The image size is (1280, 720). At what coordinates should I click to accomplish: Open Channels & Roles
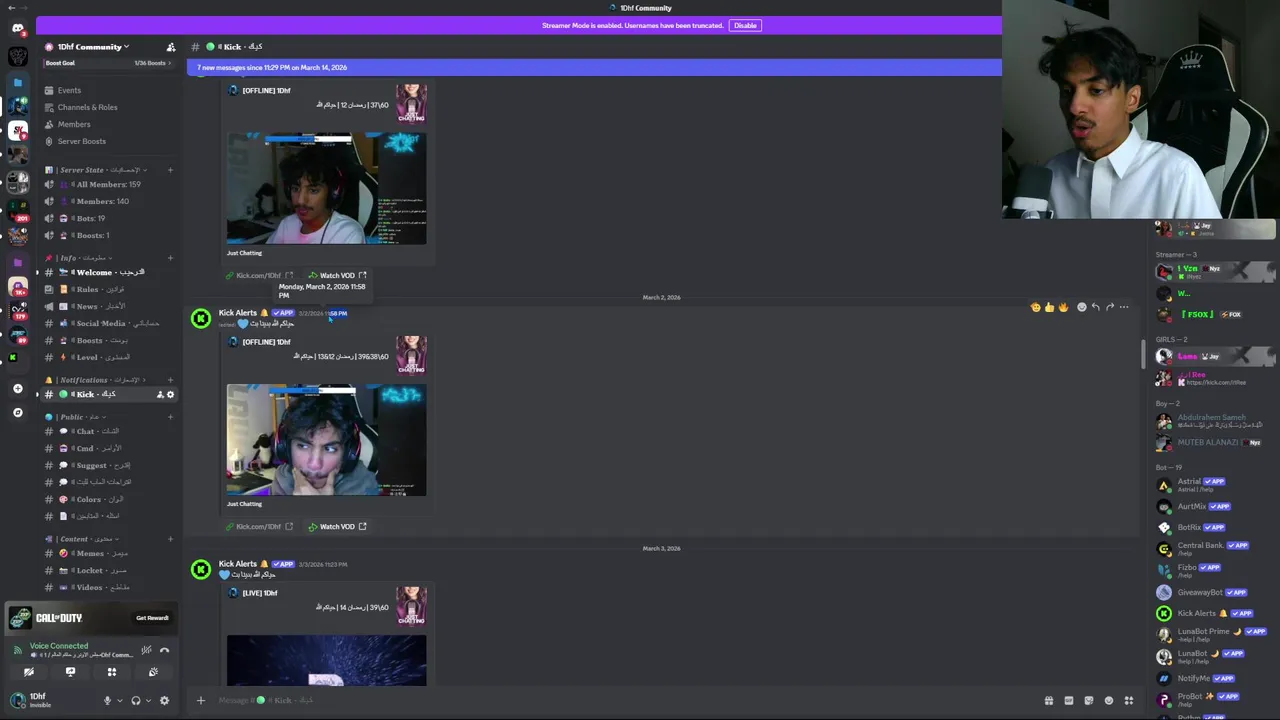tap(108, 107)
